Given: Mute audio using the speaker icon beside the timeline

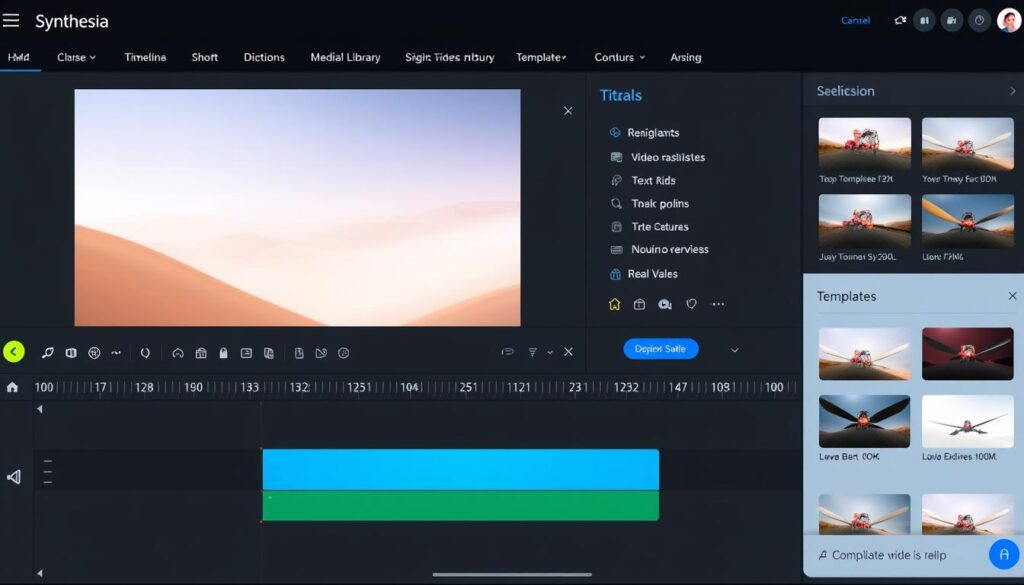Looking at the screenshot, I should click(x=13, y=477).
